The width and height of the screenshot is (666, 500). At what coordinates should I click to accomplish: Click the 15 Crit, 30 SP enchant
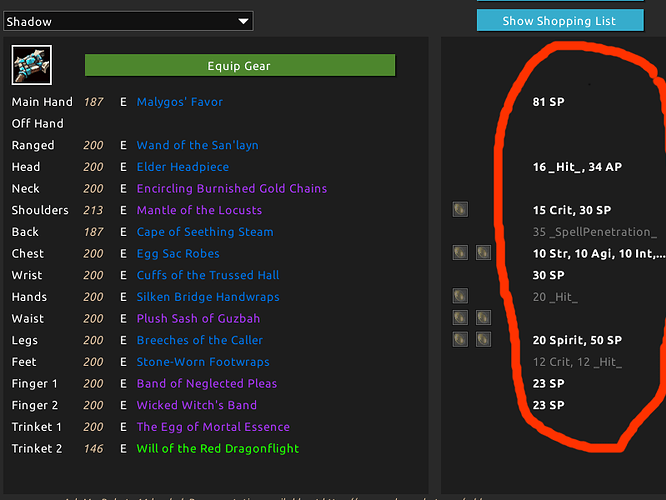tap(572, 210)
